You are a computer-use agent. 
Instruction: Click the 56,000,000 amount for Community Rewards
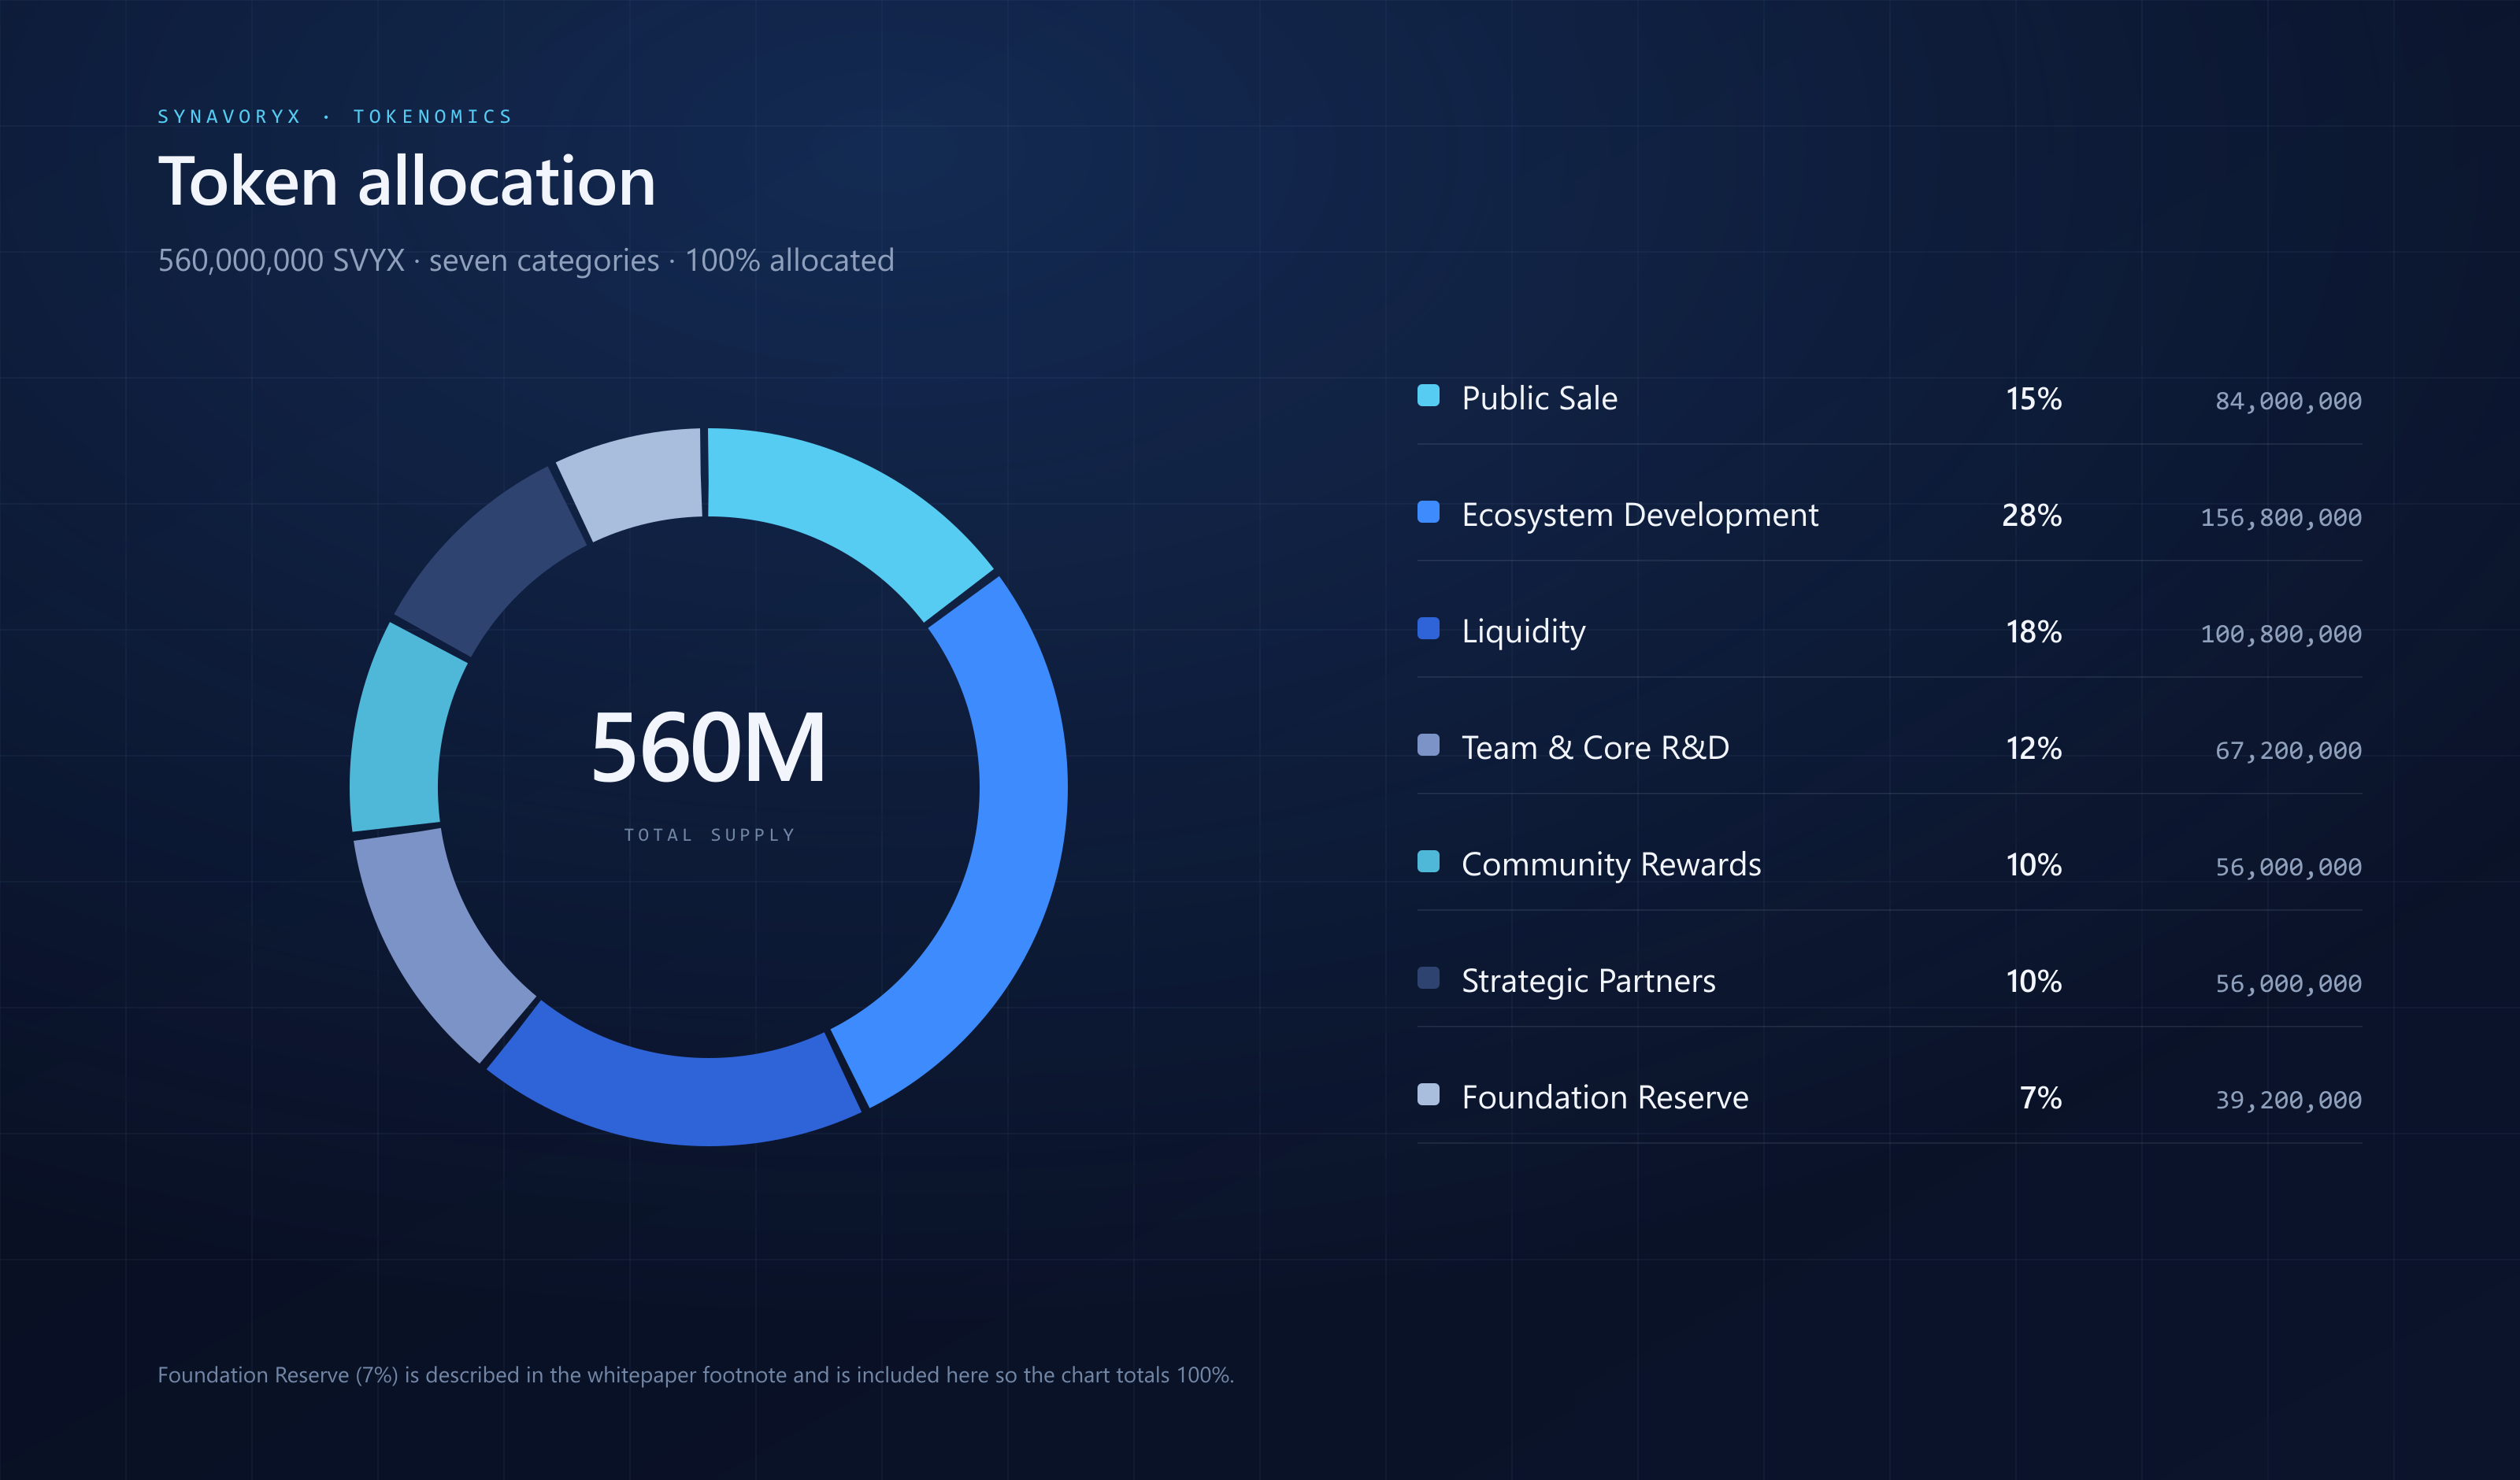(x=2288, y=867)
